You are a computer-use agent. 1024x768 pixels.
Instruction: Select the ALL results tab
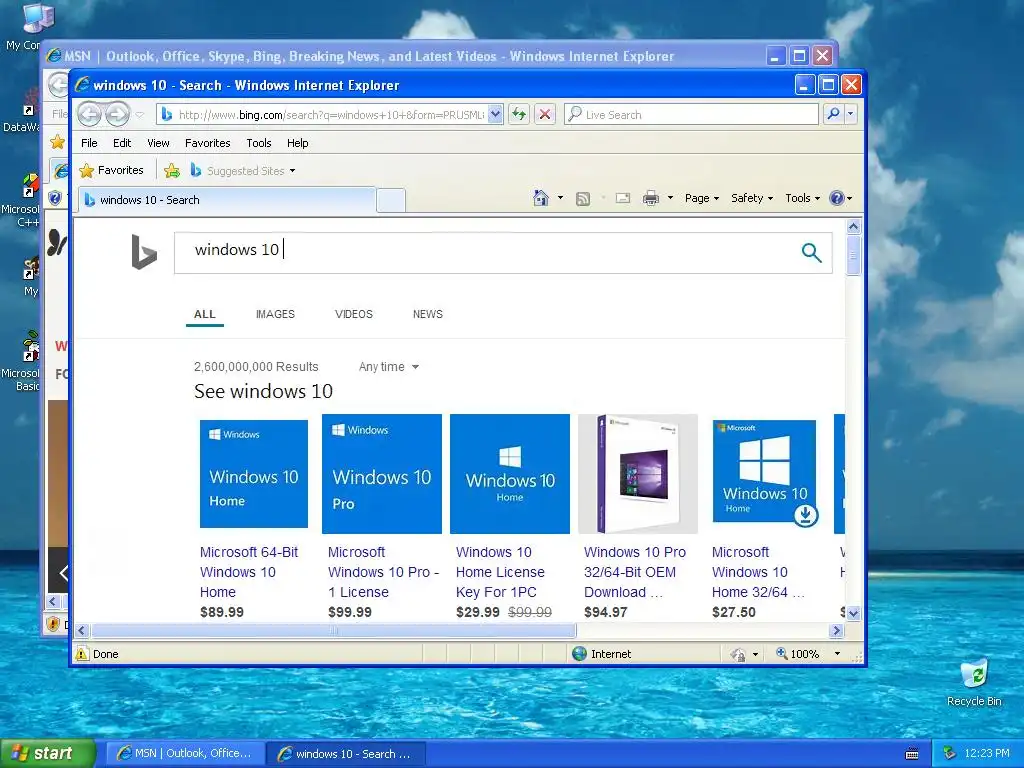(x=204, y=314)
